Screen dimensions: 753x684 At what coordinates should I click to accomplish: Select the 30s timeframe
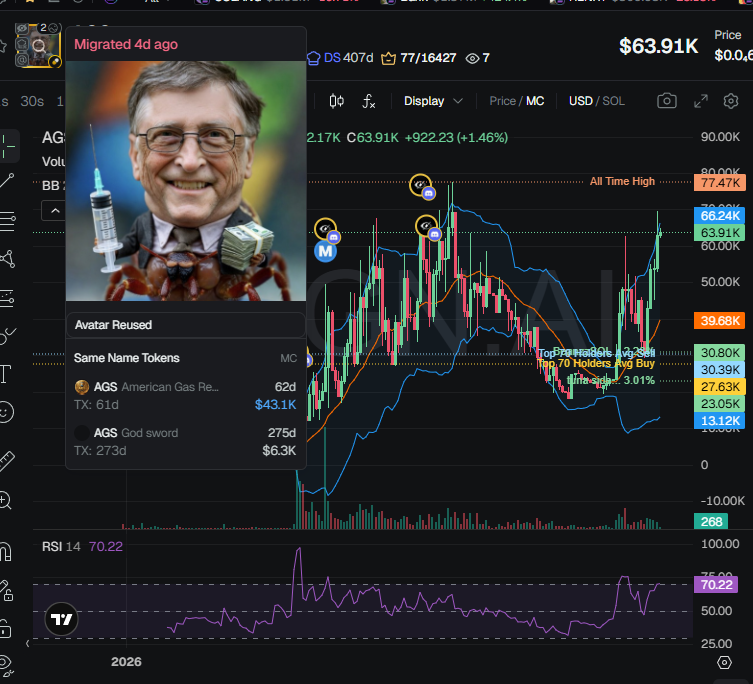(x=32, y=101)
